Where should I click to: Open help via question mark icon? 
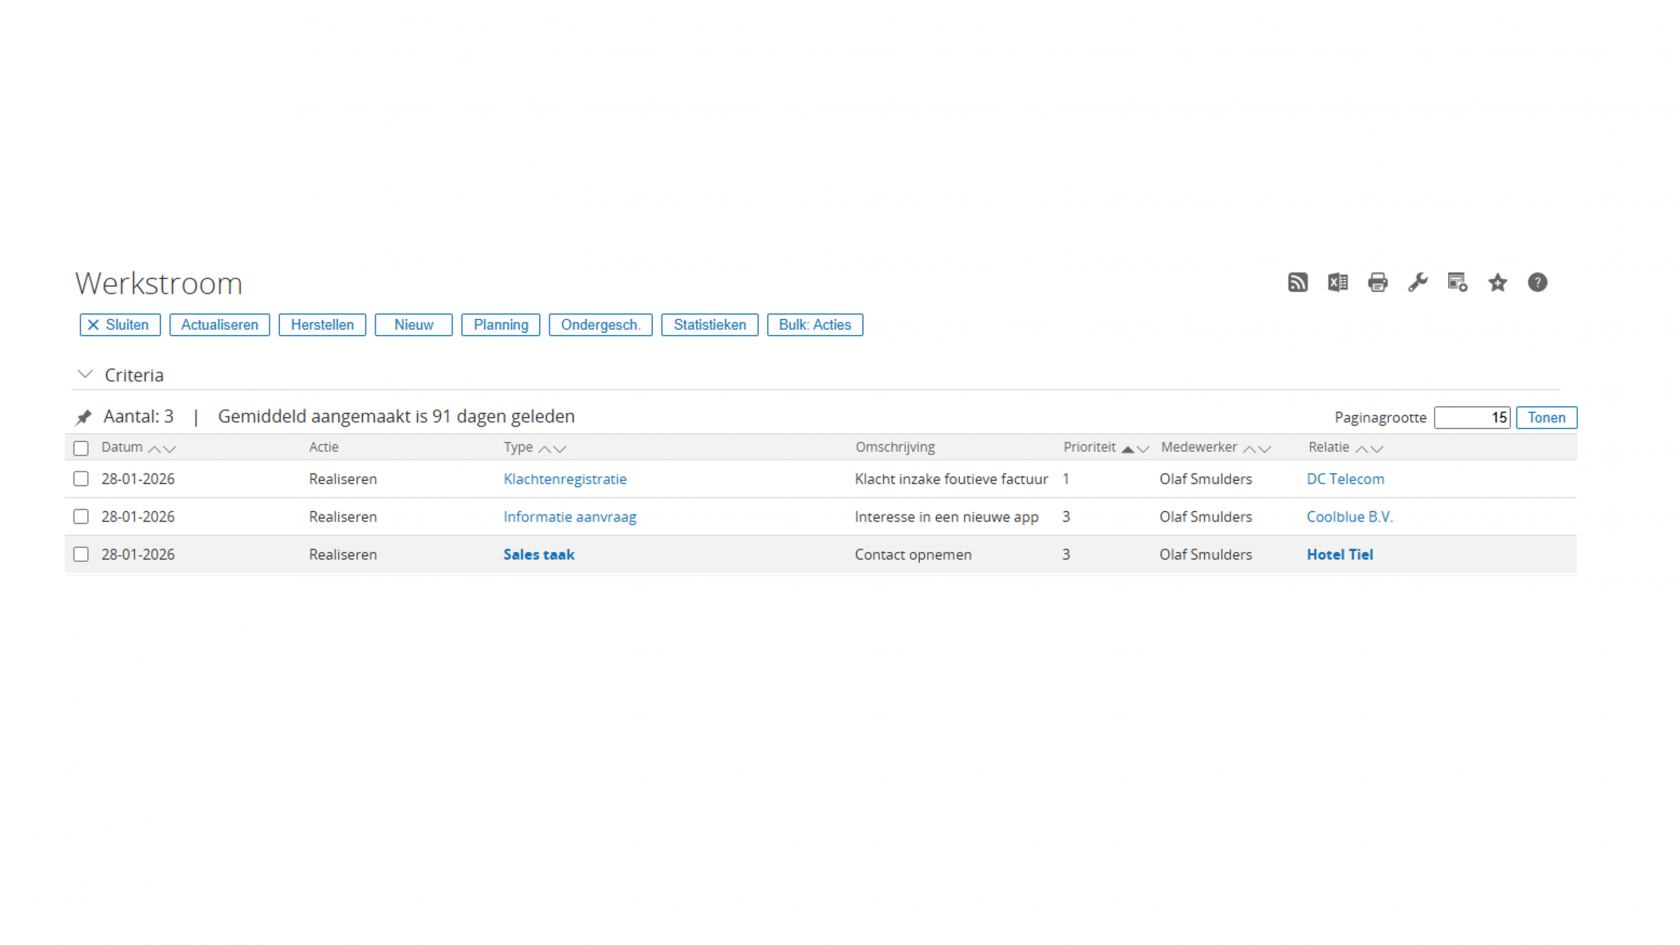(x=1537, y=283)
